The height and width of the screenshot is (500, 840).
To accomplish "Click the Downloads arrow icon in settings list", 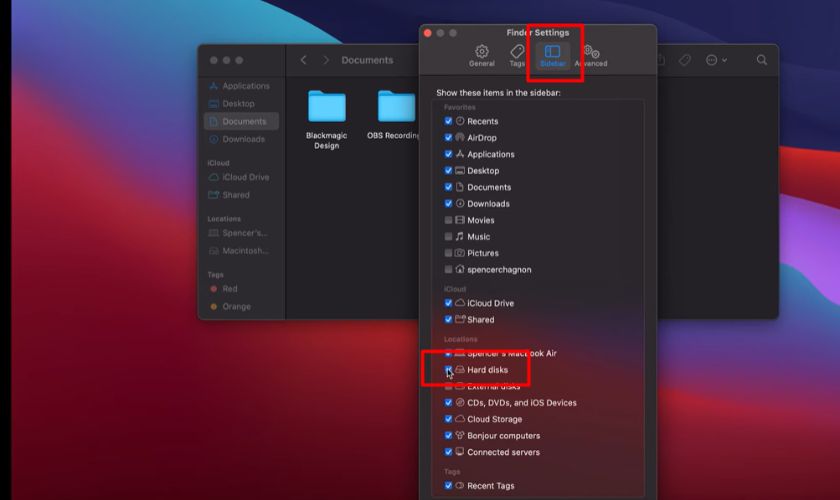I will [x=460, y=203].
